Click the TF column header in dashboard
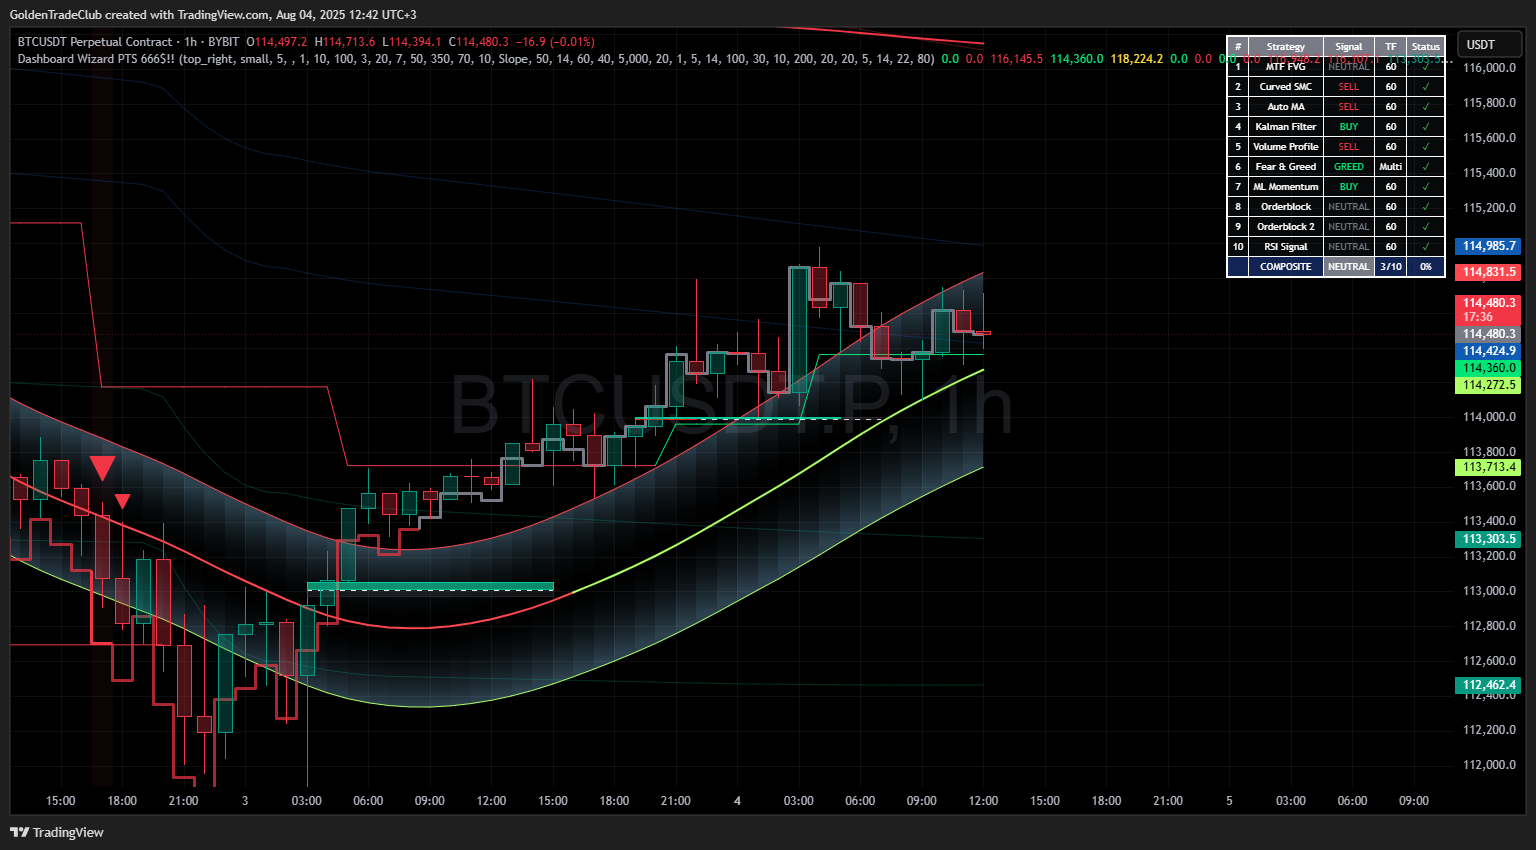This screenshot has height=850, width=1536. point(1391,47)
